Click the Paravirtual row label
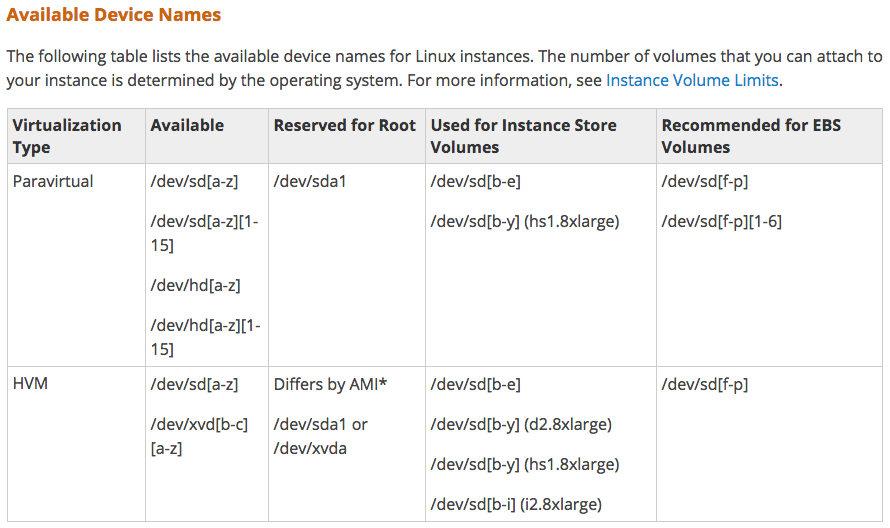Image resolution: width=890 pixels, height=528 pixels. coord(52,182)
